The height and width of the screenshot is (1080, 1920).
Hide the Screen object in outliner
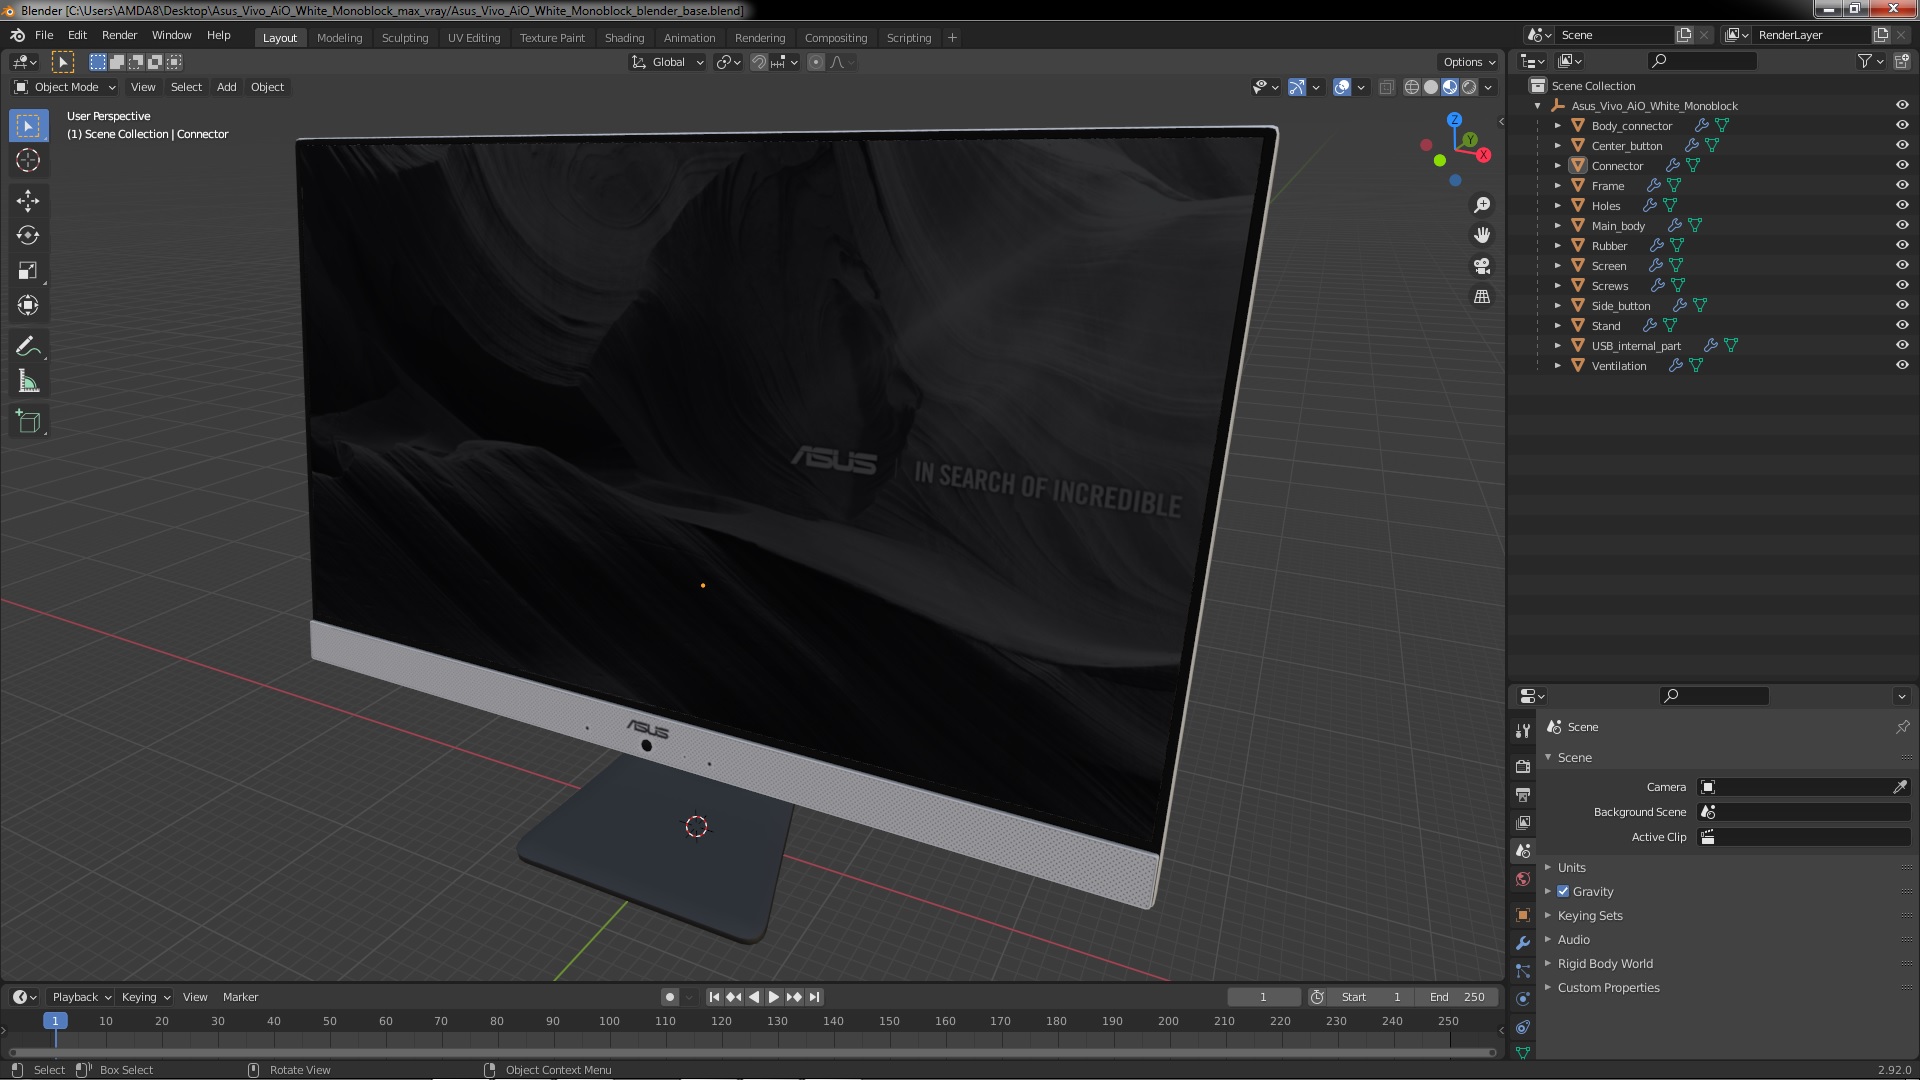point(1902,266)
